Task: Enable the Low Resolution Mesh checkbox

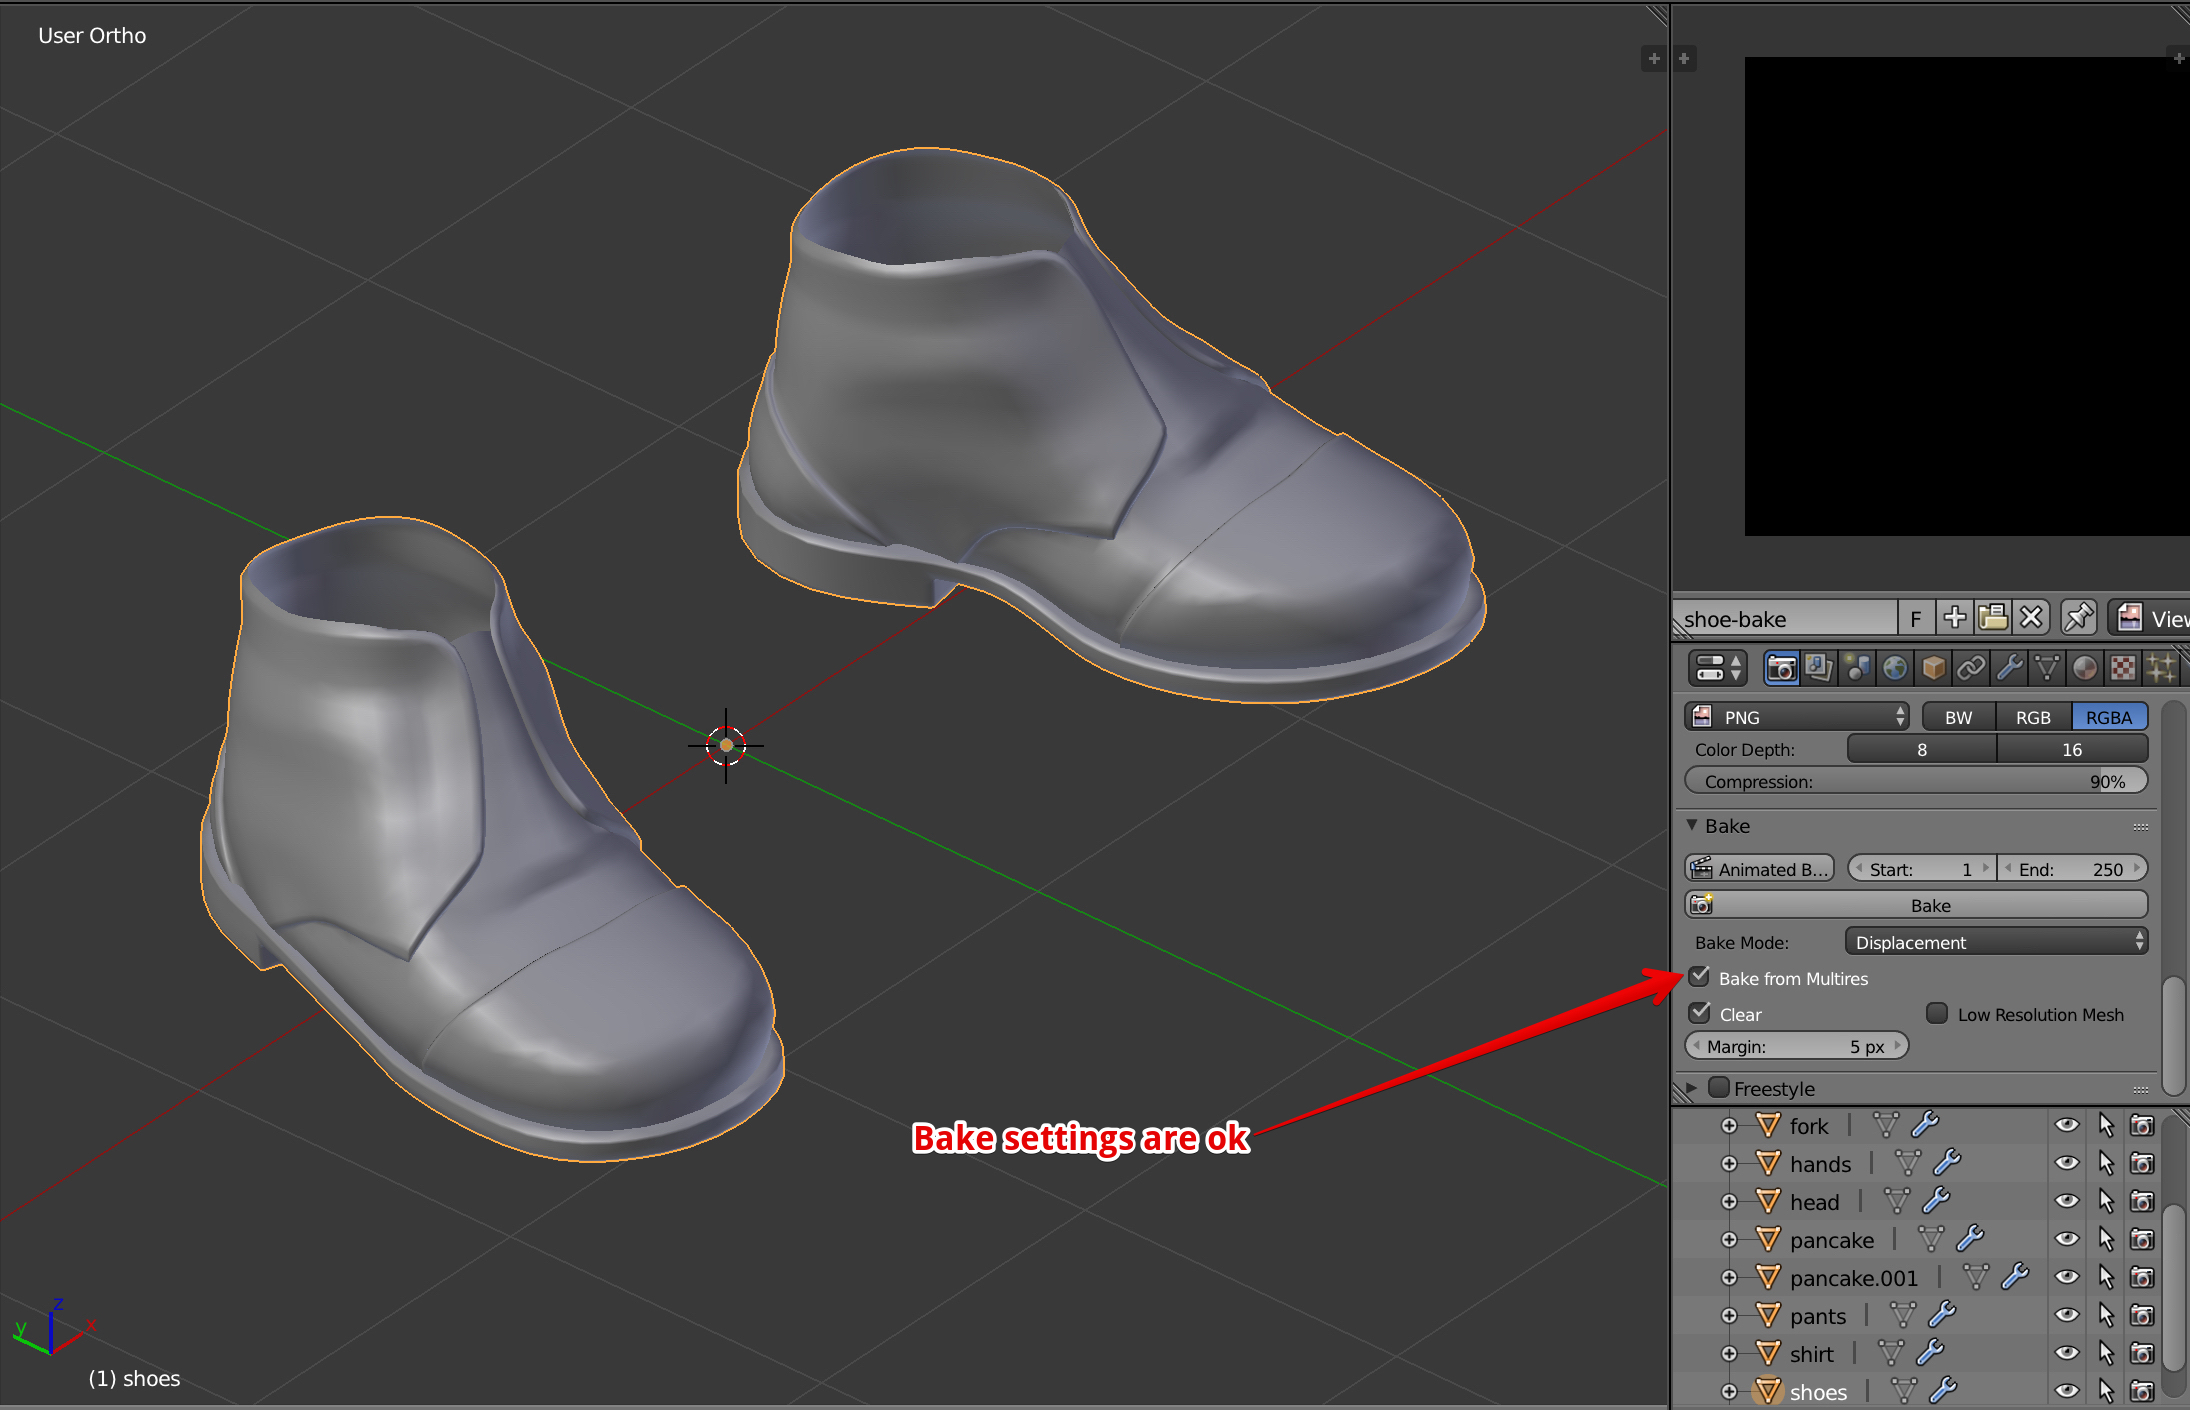Action: pyautogui.click(x=1937, y=1014)
